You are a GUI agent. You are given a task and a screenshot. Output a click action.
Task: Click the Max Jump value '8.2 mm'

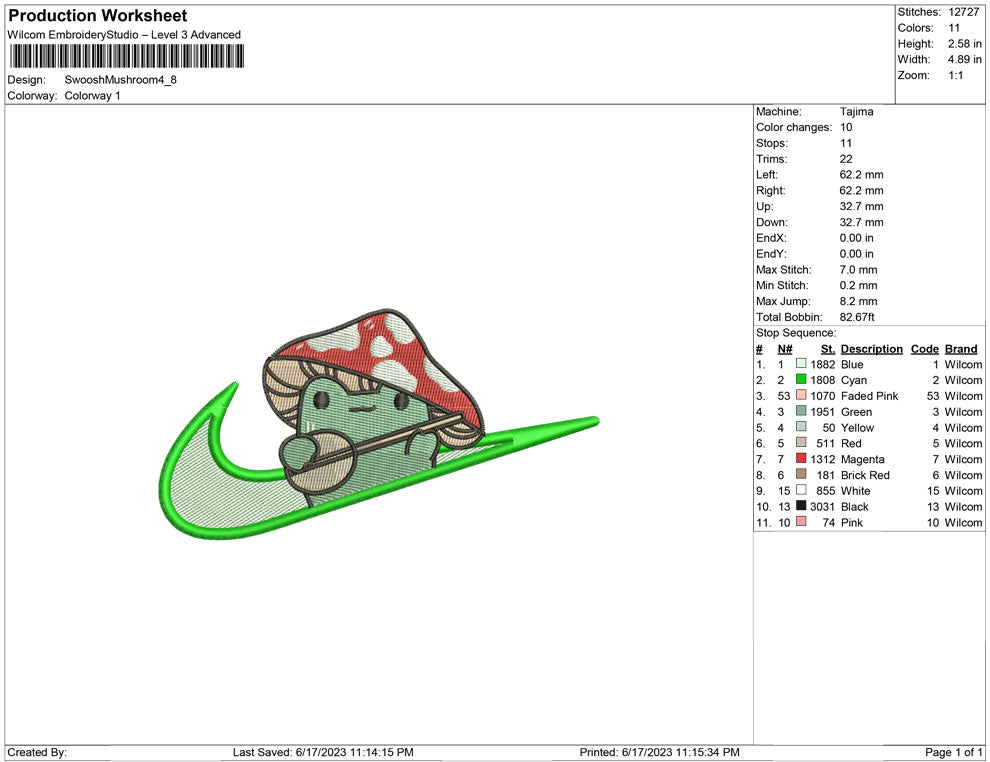(859, 301)
